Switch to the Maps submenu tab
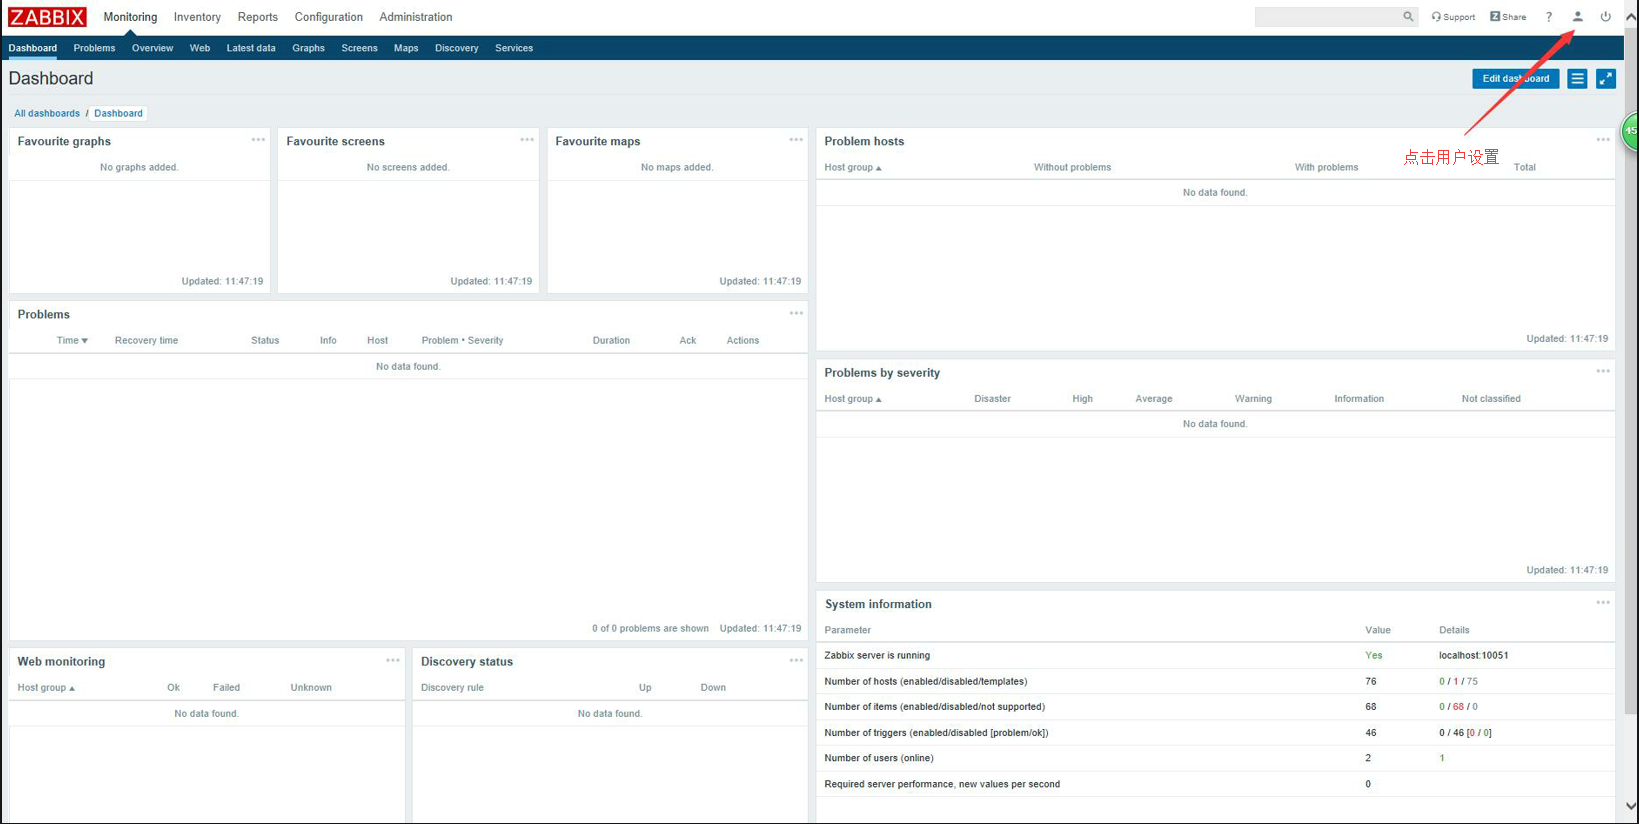This screenshot has height=824, width=1639. point(406,48)
